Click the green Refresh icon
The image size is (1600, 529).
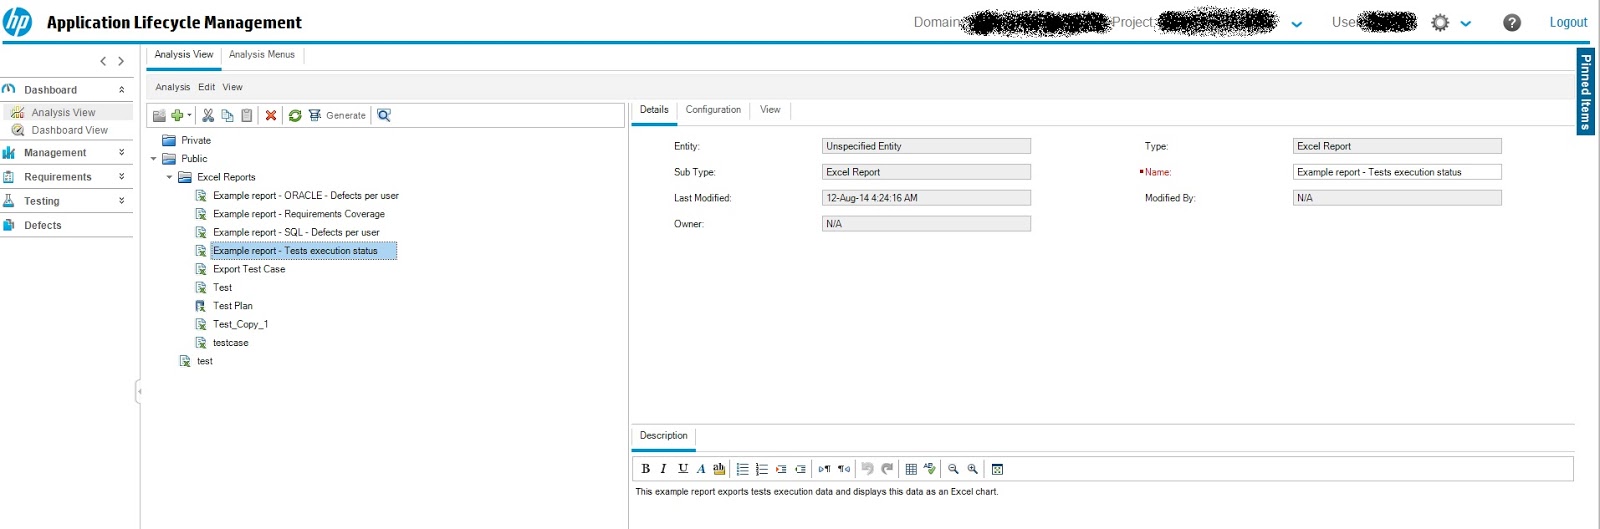(x=295, y=116)
